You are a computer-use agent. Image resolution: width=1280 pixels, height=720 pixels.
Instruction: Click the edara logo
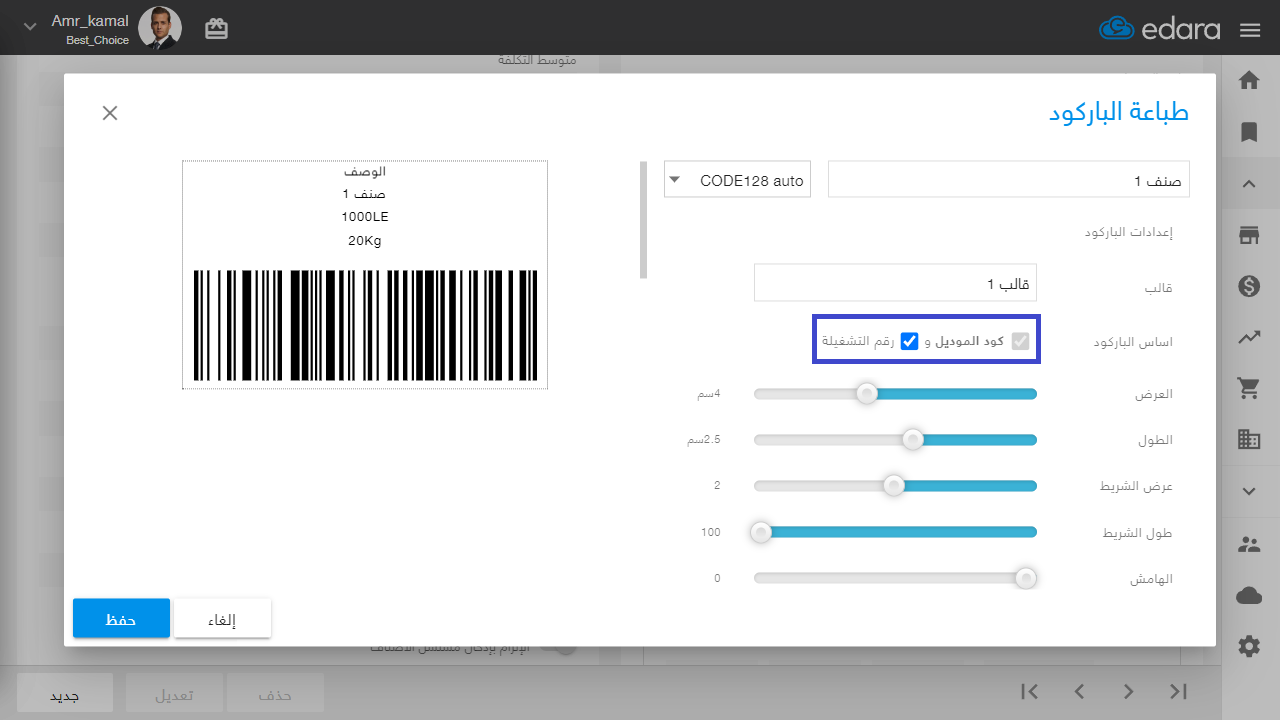coord(1160,29)
